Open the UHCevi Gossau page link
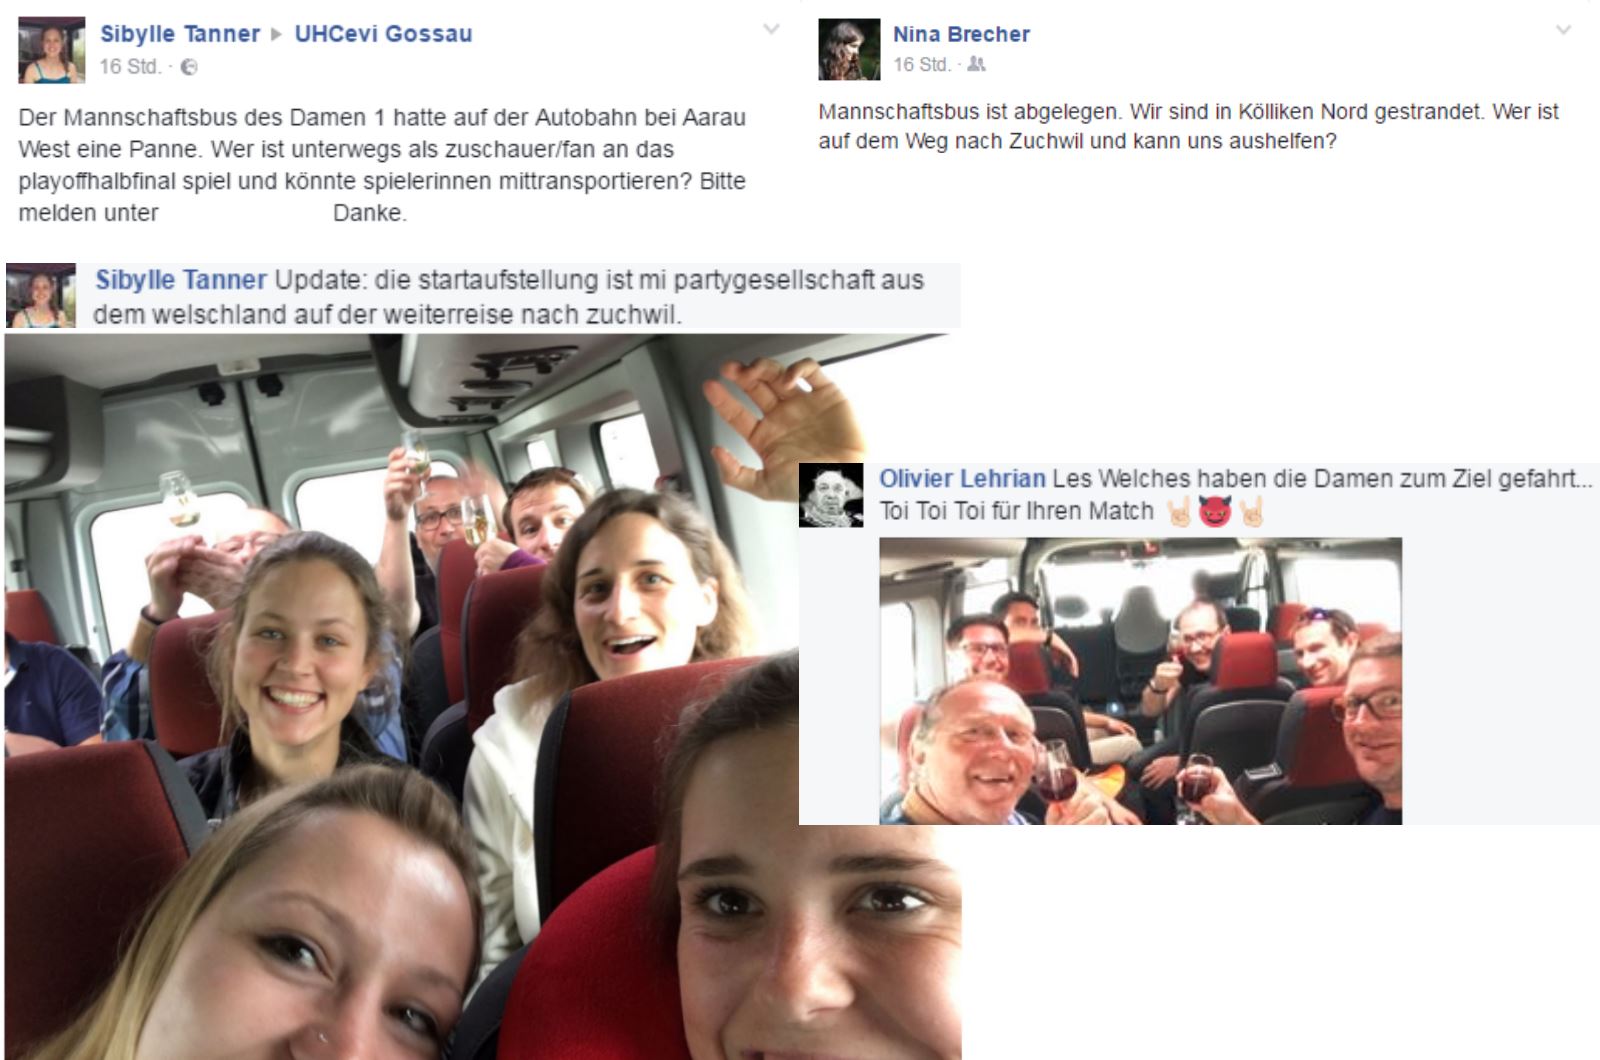This screenshot has width=1600, height=1060. click(x=383, y=34)
